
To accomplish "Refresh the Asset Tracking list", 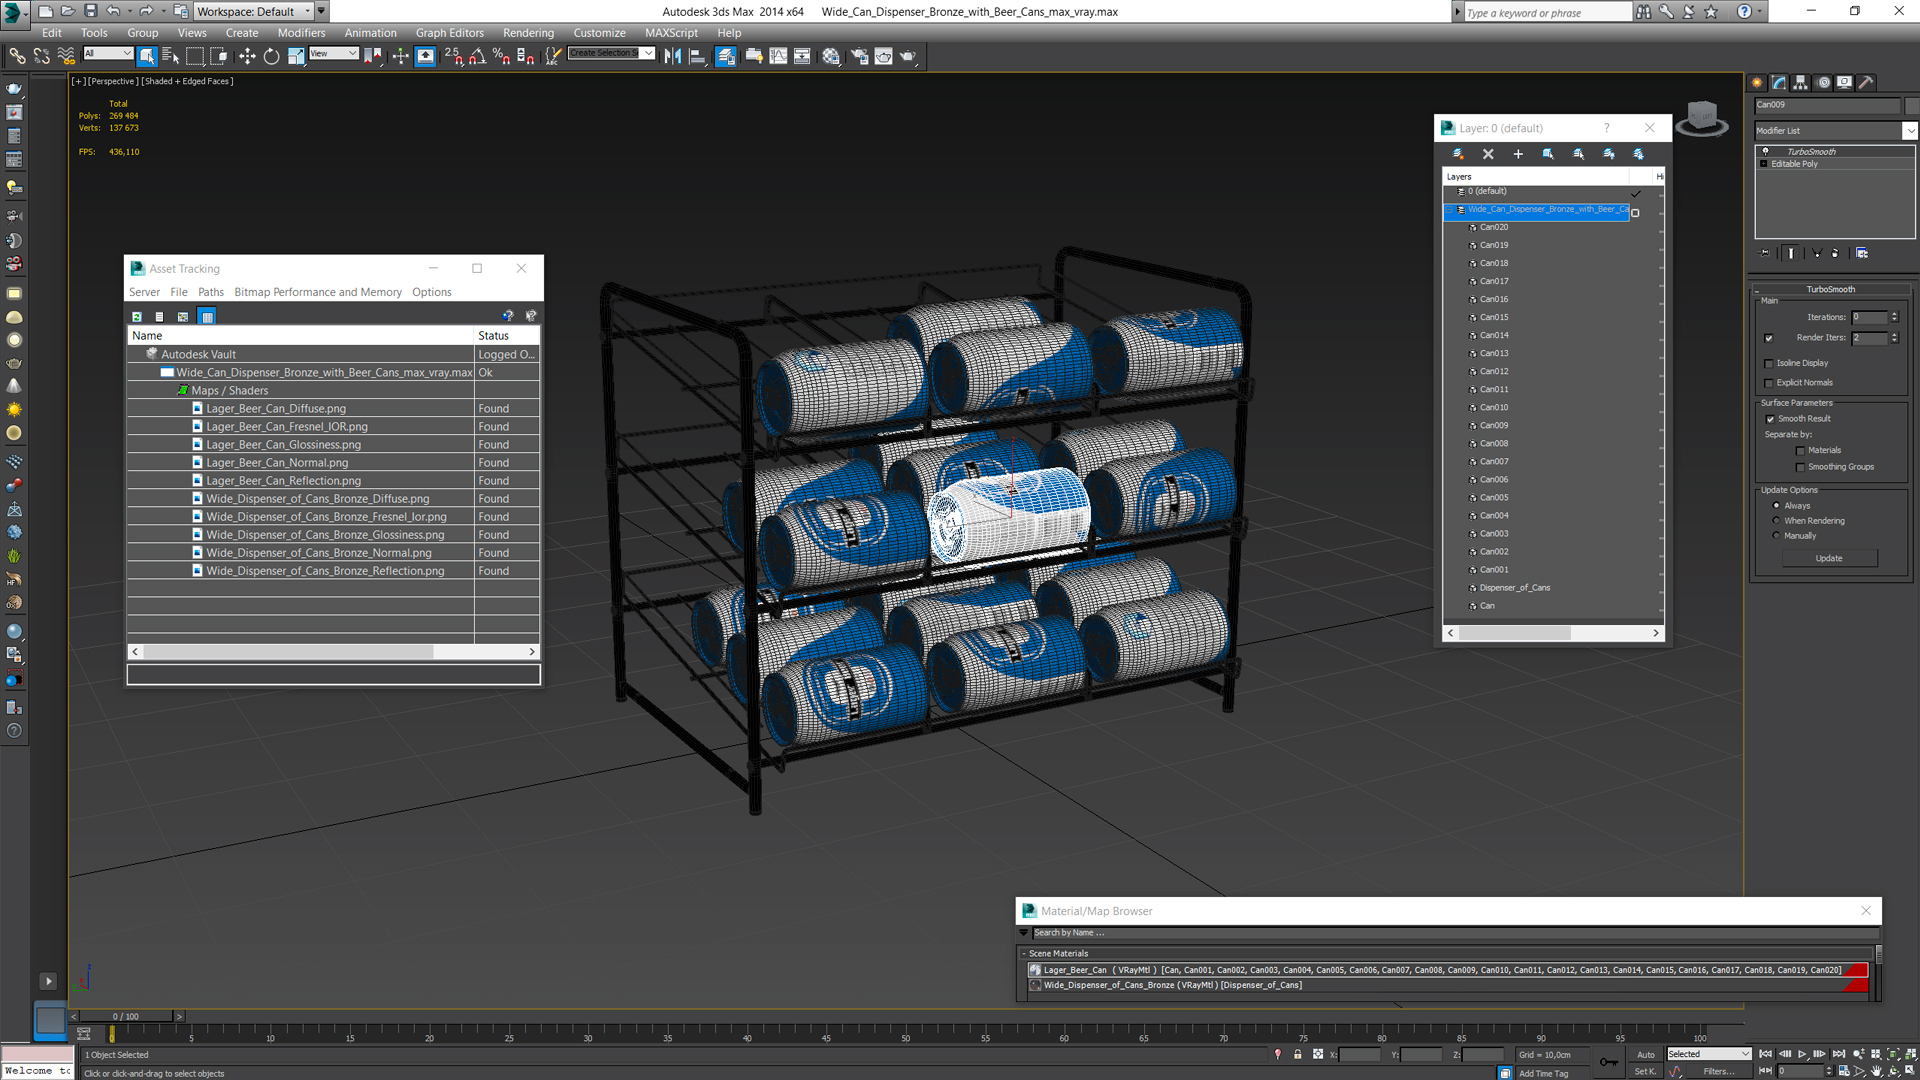I will coord(137,317).
